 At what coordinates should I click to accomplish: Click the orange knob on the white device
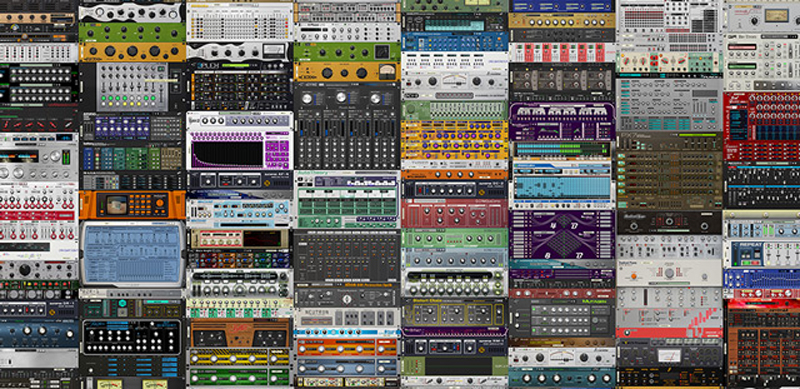pos(633,276)
